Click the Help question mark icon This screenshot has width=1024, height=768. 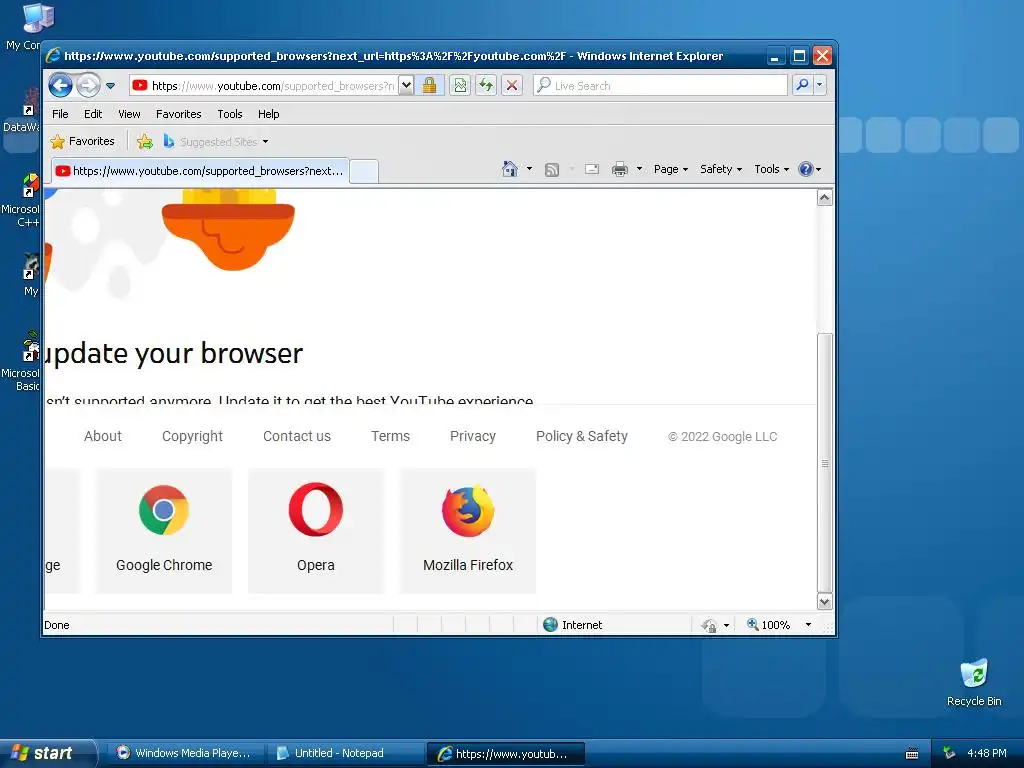click(x=806, y=169)
